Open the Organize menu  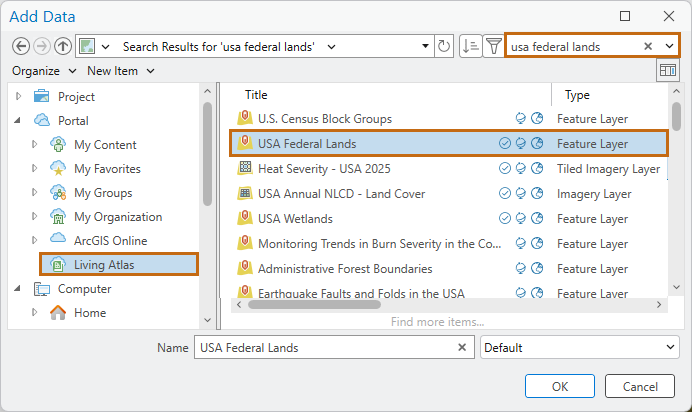click(x=44, y=71)
